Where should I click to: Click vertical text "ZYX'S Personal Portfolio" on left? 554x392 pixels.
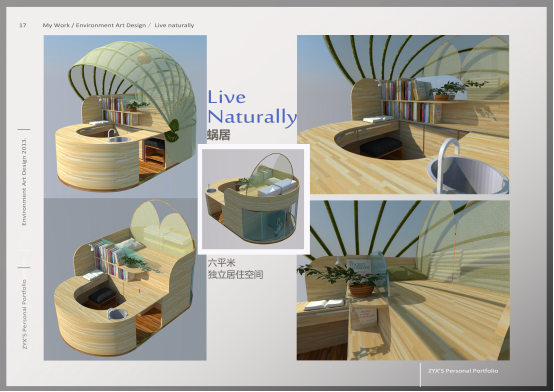[x=24, y=314]
